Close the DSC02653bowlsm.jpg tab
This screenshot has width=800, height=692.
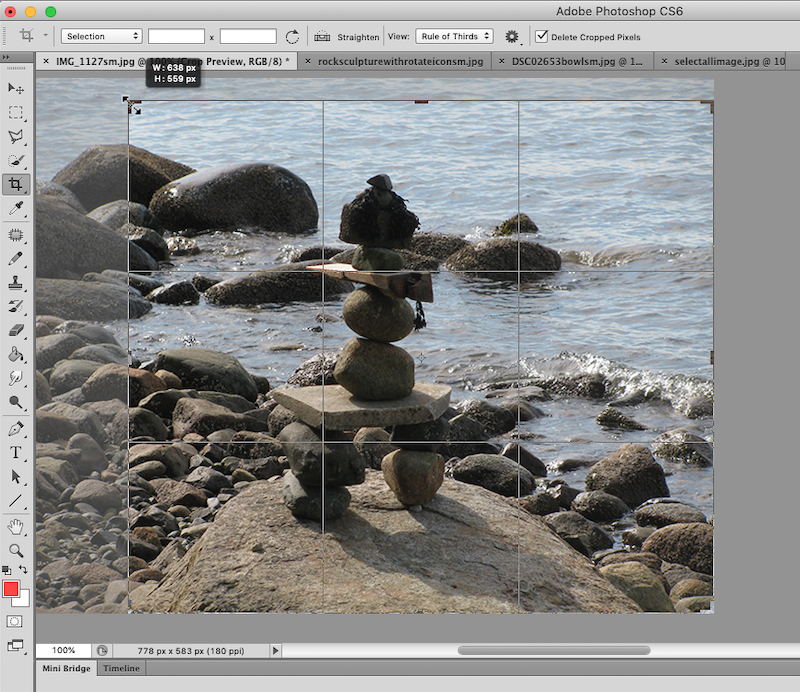point(502,61)
